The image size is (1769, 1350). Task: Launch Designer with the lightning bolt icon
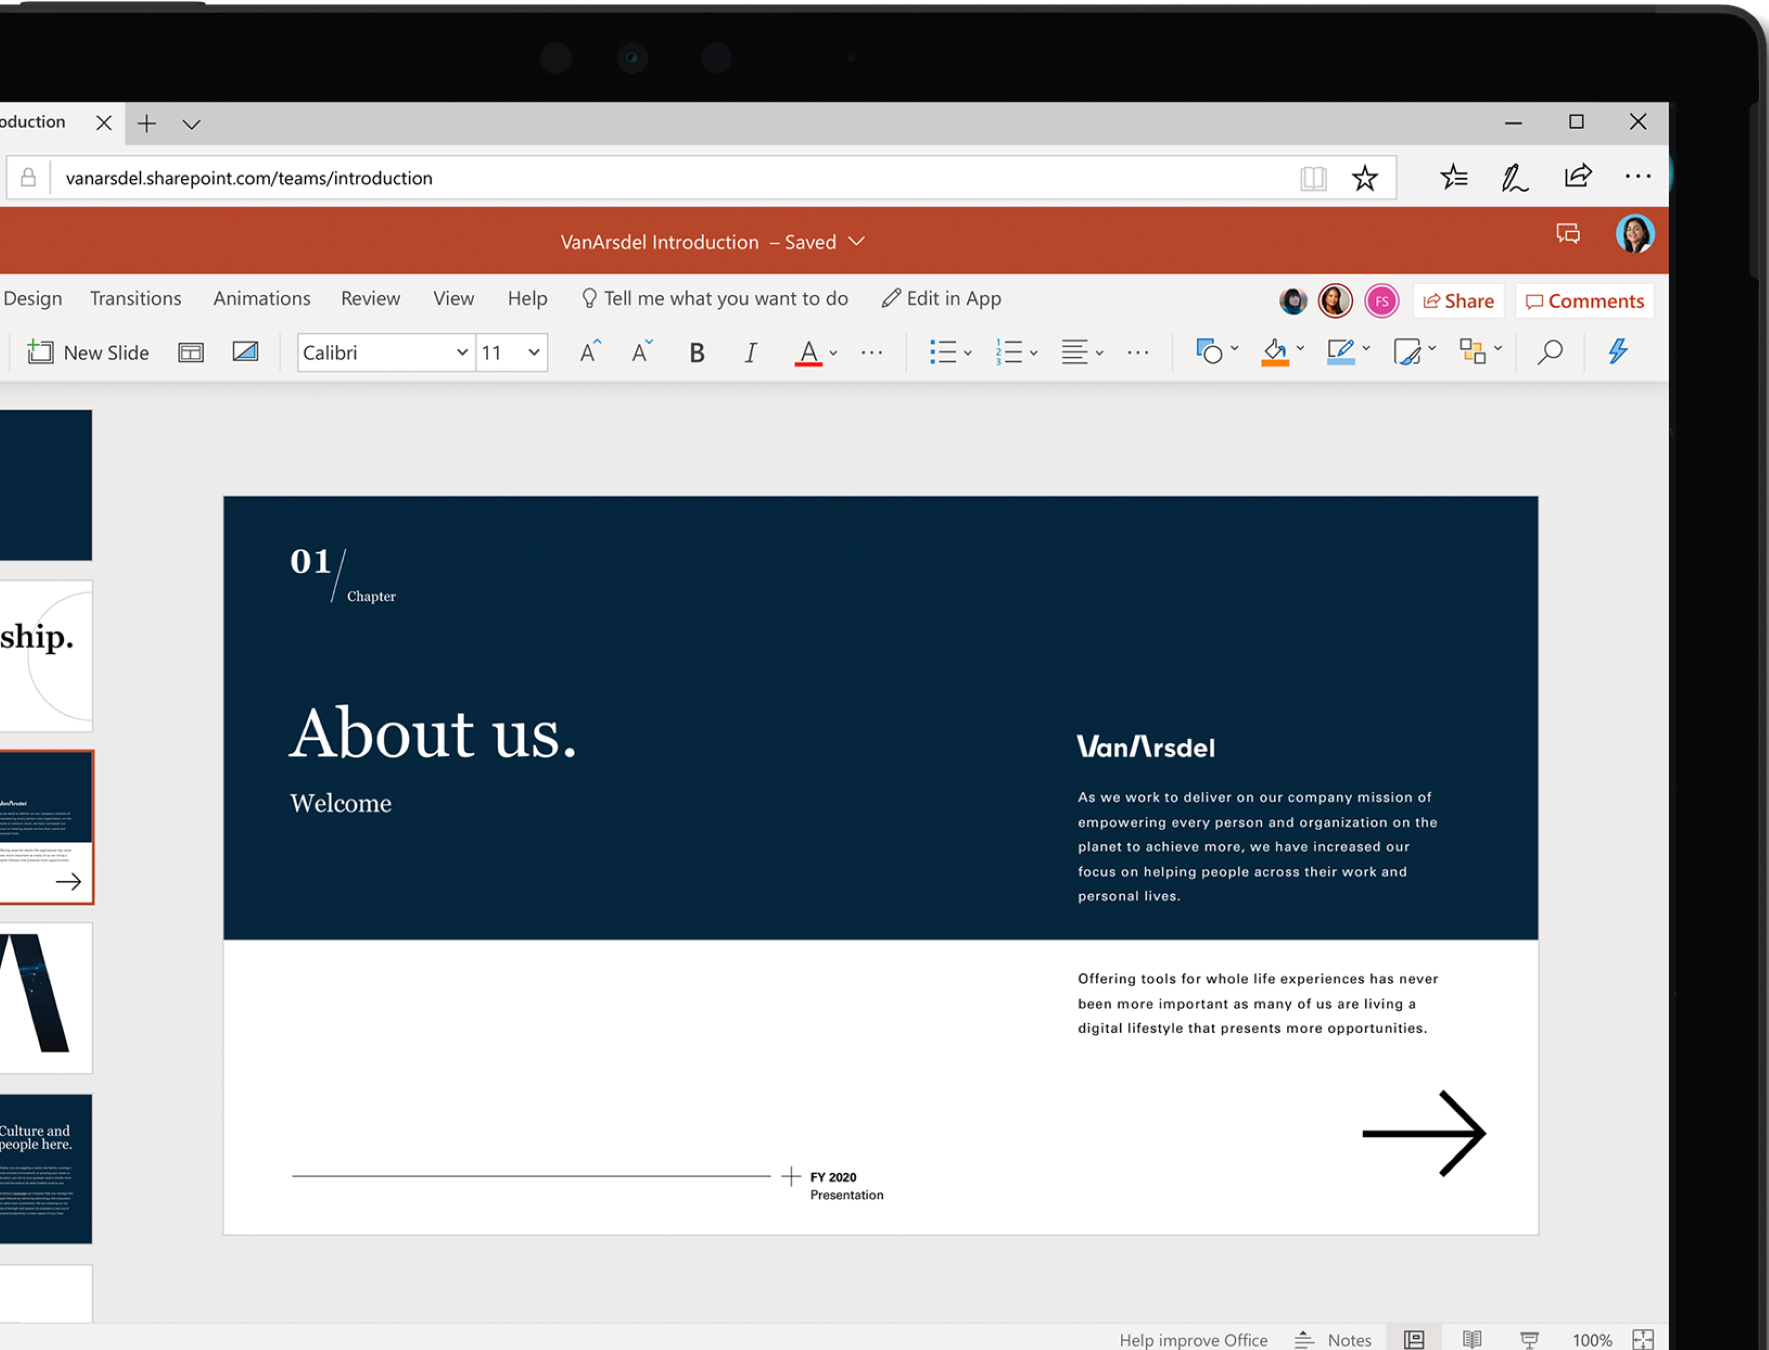(x=1617, y=351)
